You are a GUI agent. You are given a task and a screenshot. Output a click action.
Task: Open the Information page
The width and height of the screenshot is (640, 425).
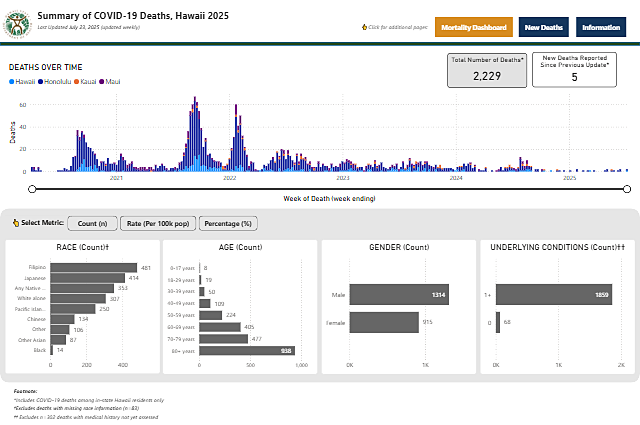coord(600,28)
